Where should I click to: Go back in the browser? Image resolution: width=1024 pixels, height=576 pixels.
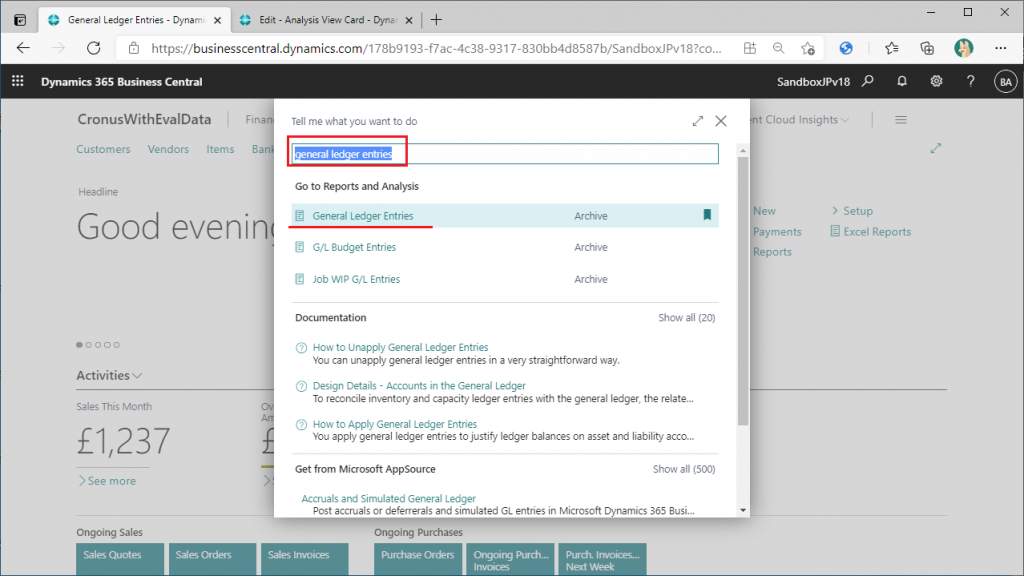pyautogui.click(x=24, y=48)
